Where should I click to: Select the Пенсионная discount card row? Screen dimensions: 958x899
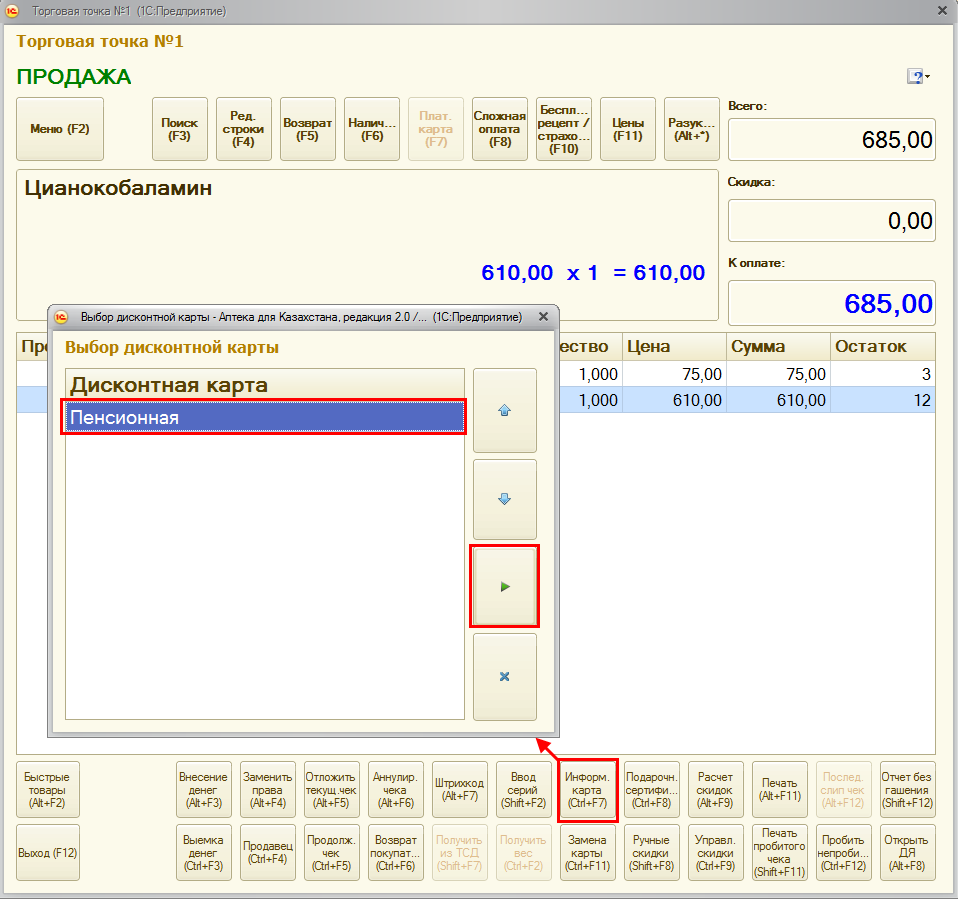pos(265,417)
